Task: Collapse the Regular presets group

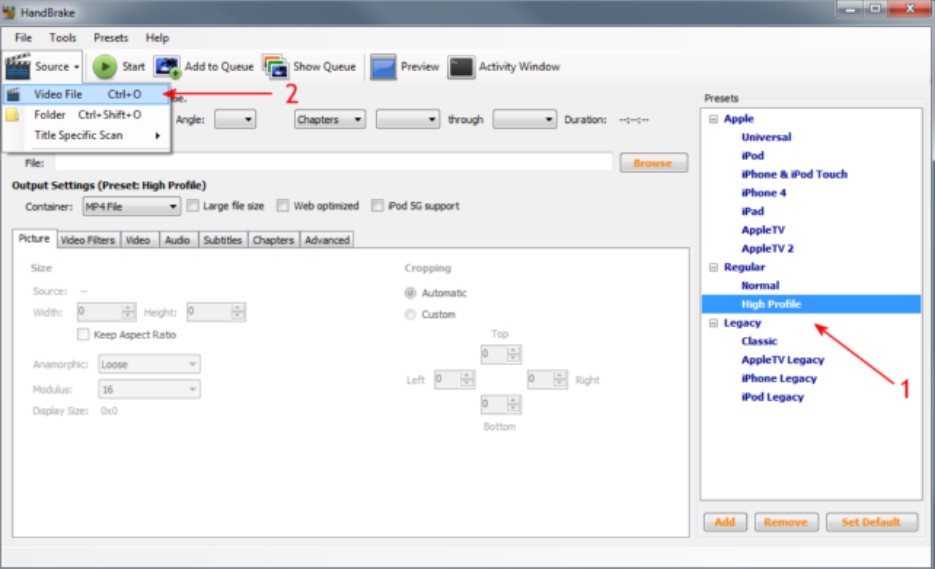Action: tap(713, 267)
